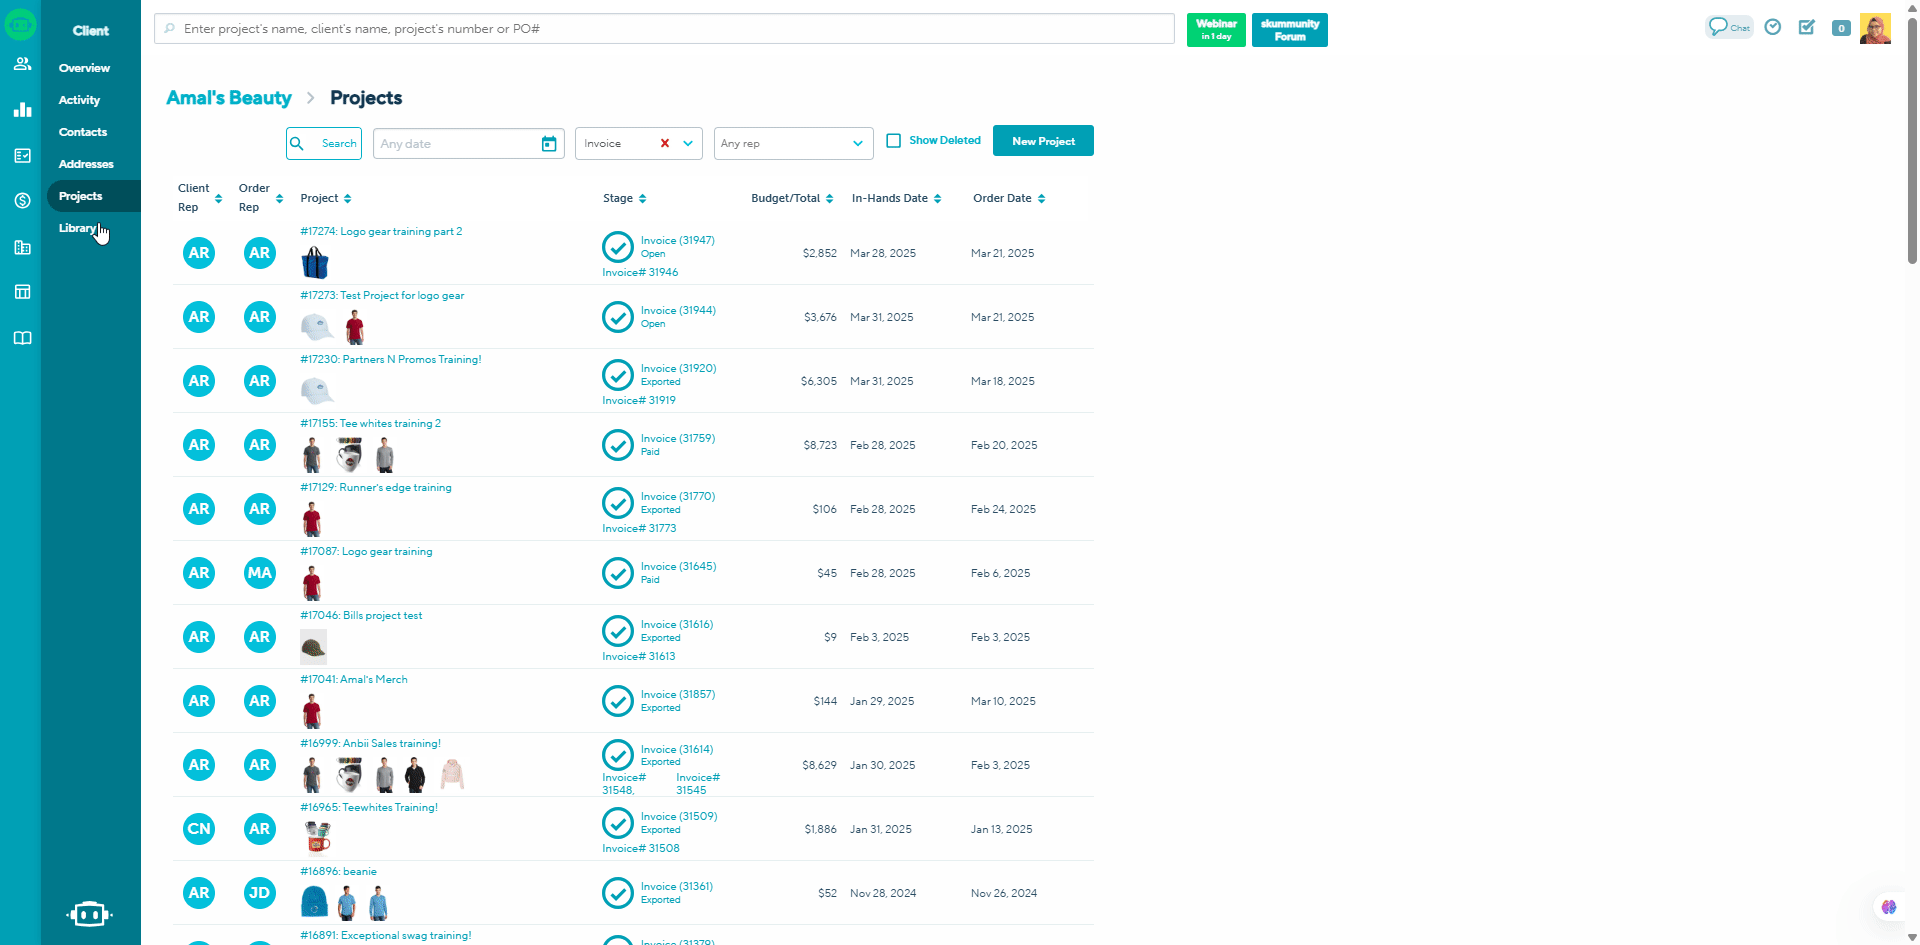Open the bar chart analytics sidebar icon

coord(22,110)
